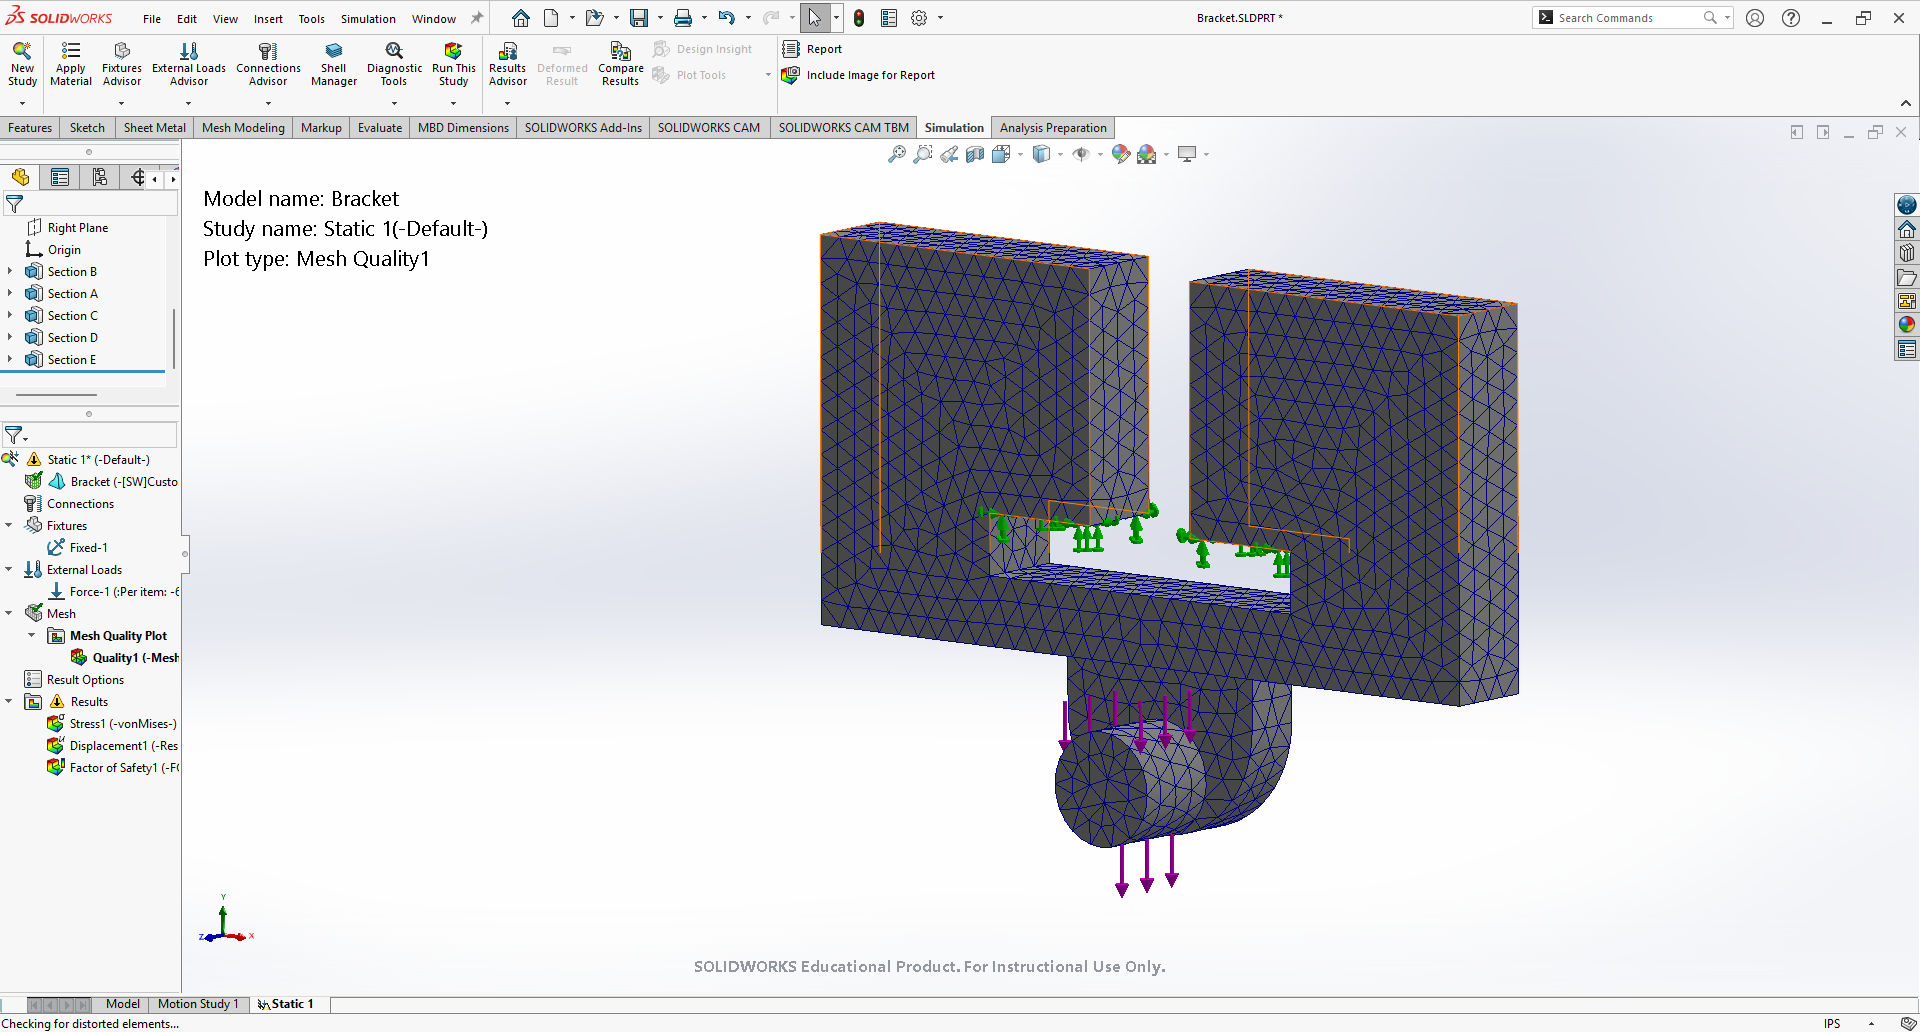Click the Help question mark icon
1920x1032 pixels.
pyautogui.click(x=1791, y=18)
